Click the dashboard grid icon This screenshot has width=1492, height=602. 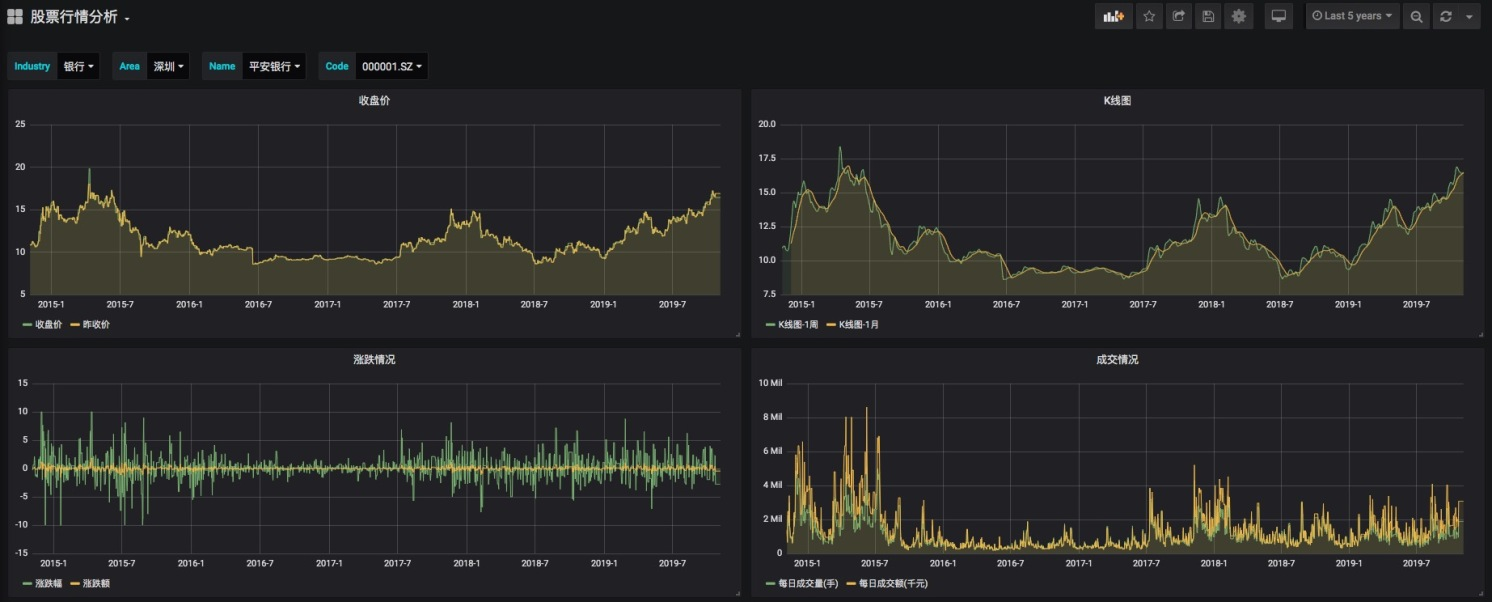pyautogui.click(x=15, y=16)
